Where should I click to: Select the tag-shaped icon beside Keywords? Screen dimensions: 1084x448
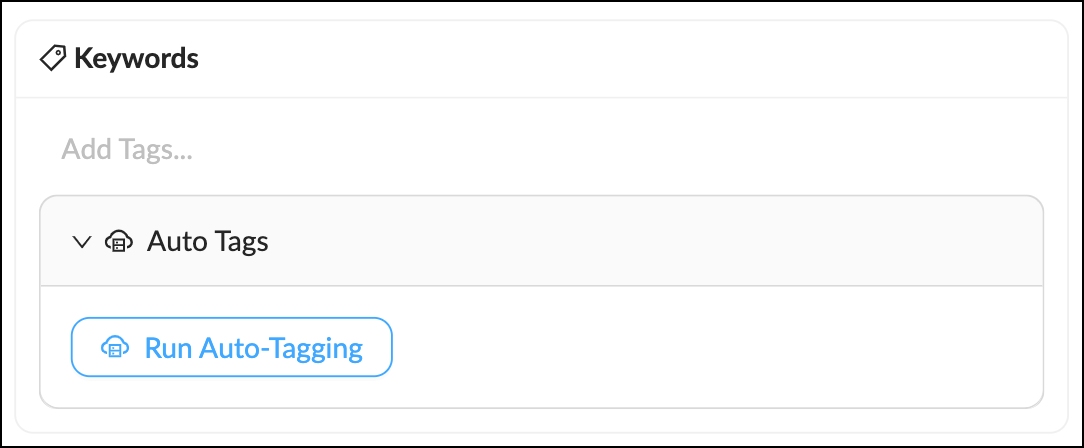point(53,59)
